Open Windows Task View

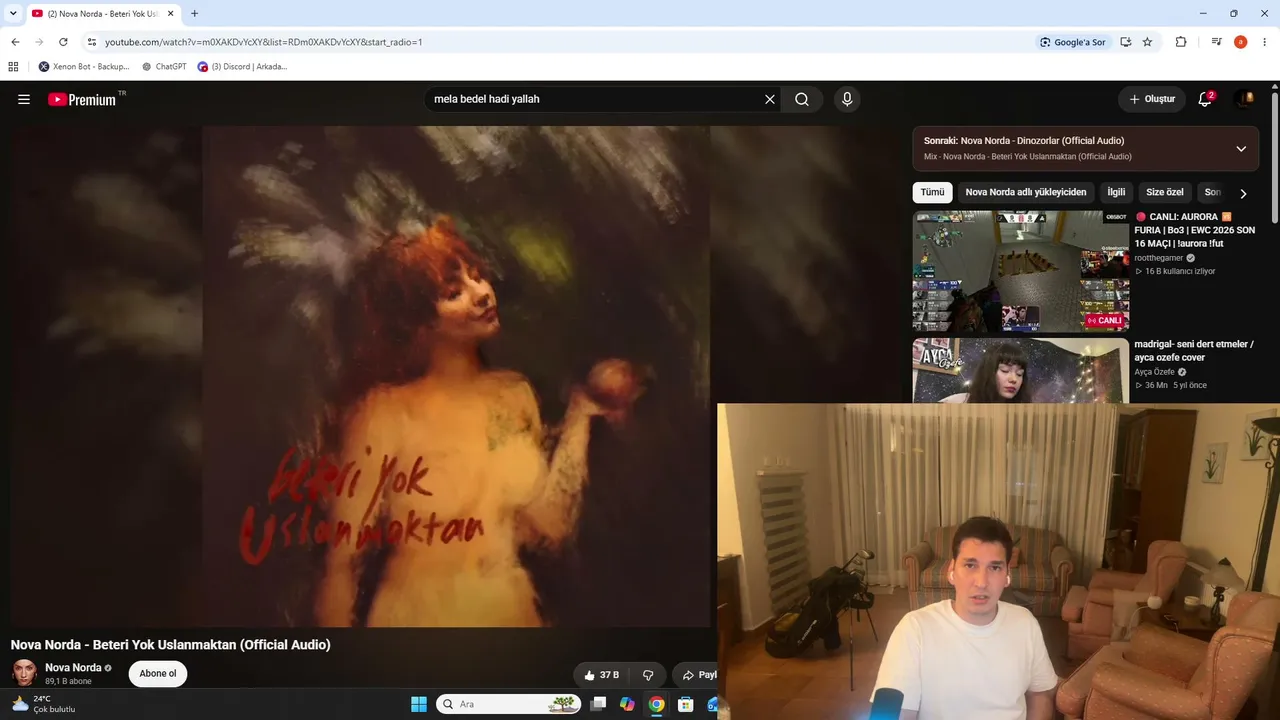pyautogui.click(x=598, y=704)
